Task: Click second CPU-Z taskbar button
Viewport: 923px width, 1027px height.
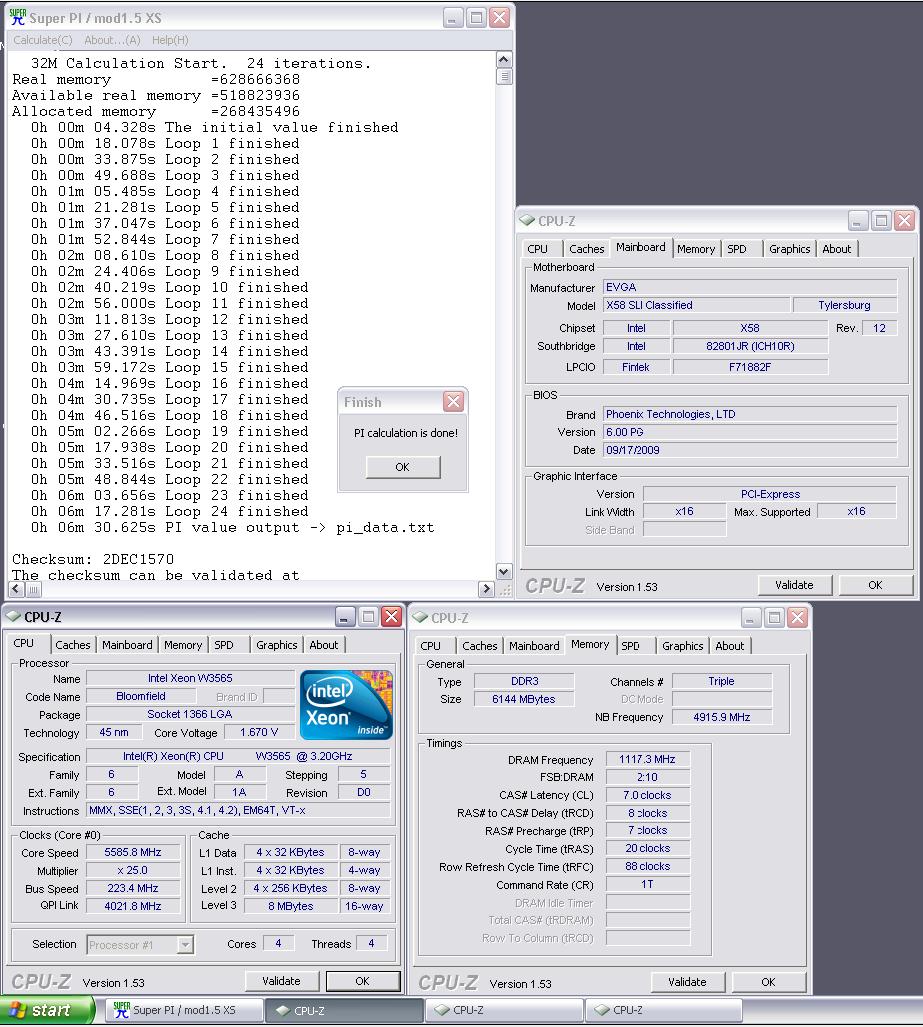Action: 504,1010
